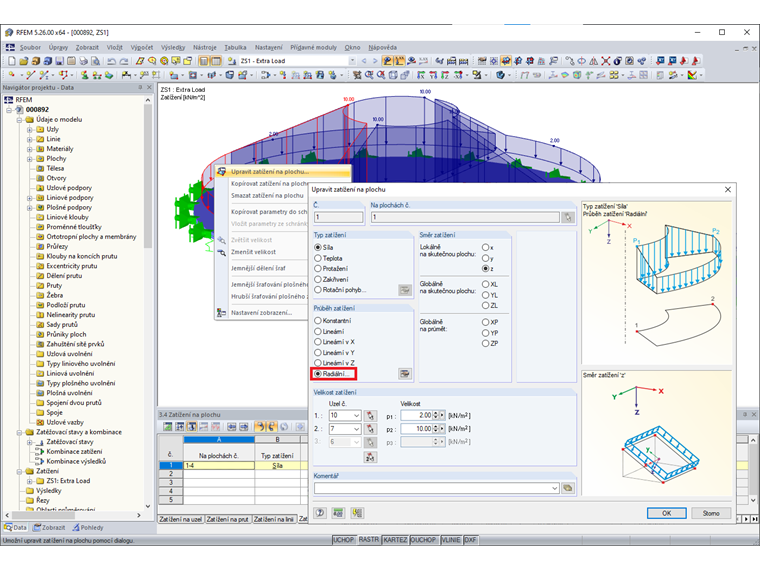Click the Undo arrow icon
Screen dimensions: 760x570
pos(111,61)
